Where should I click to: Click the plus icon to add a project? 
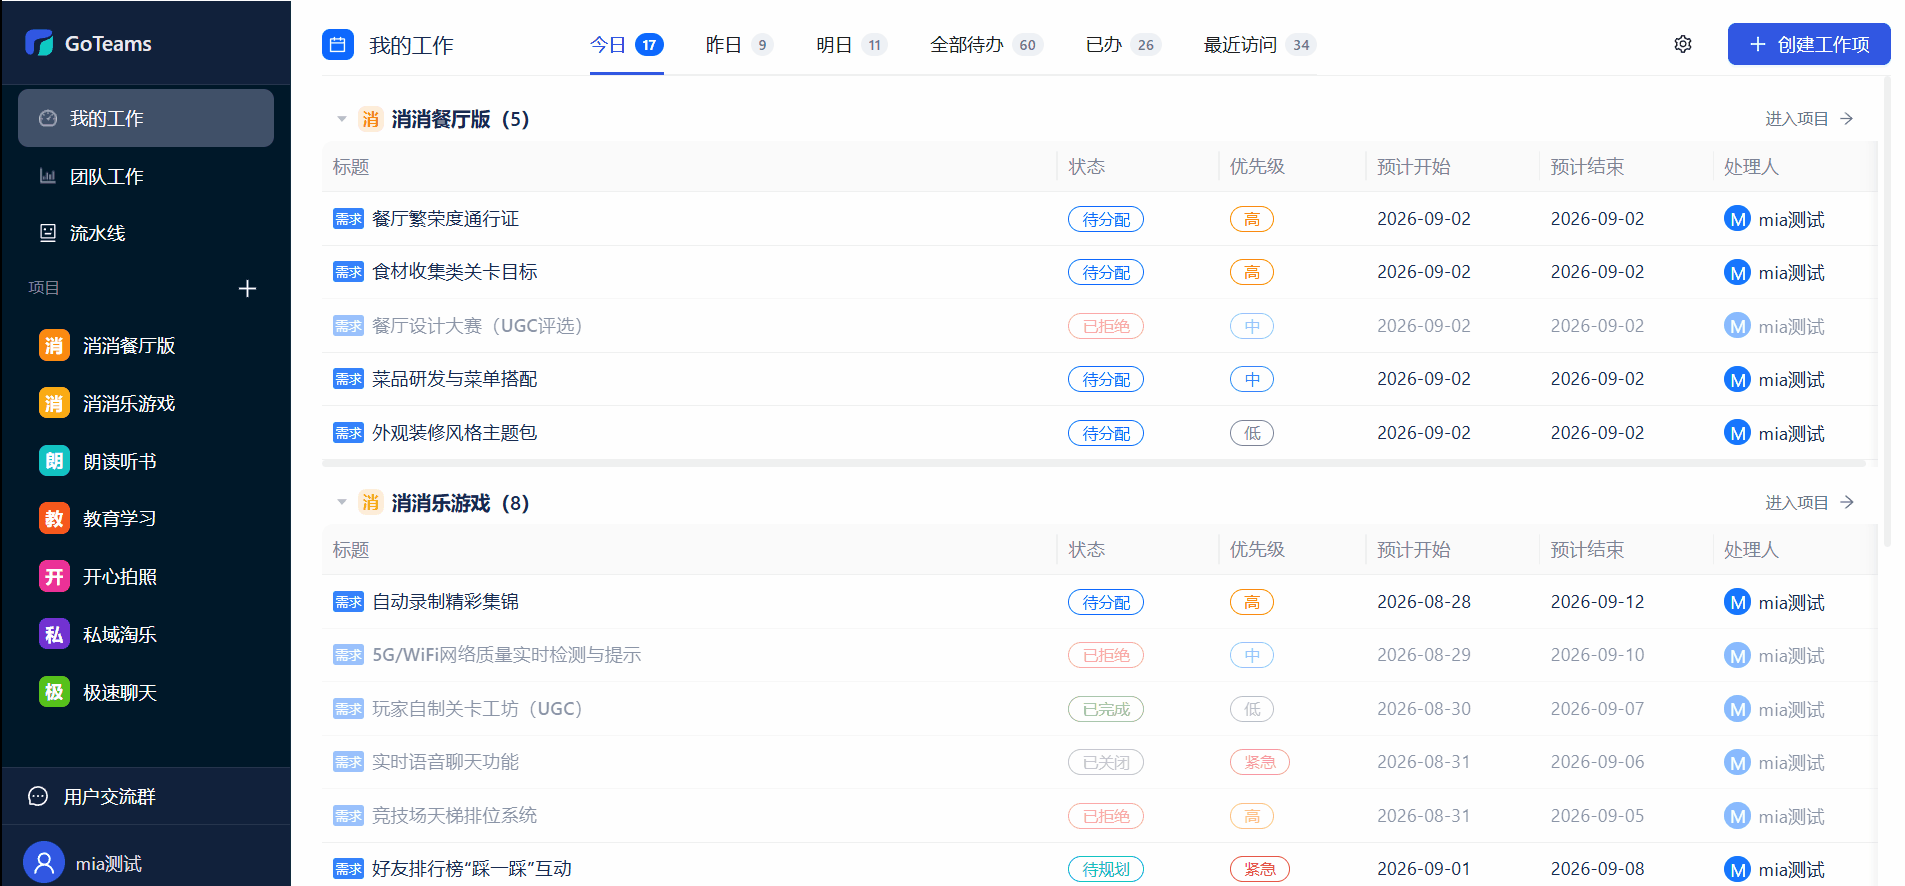tap(248, 288)
